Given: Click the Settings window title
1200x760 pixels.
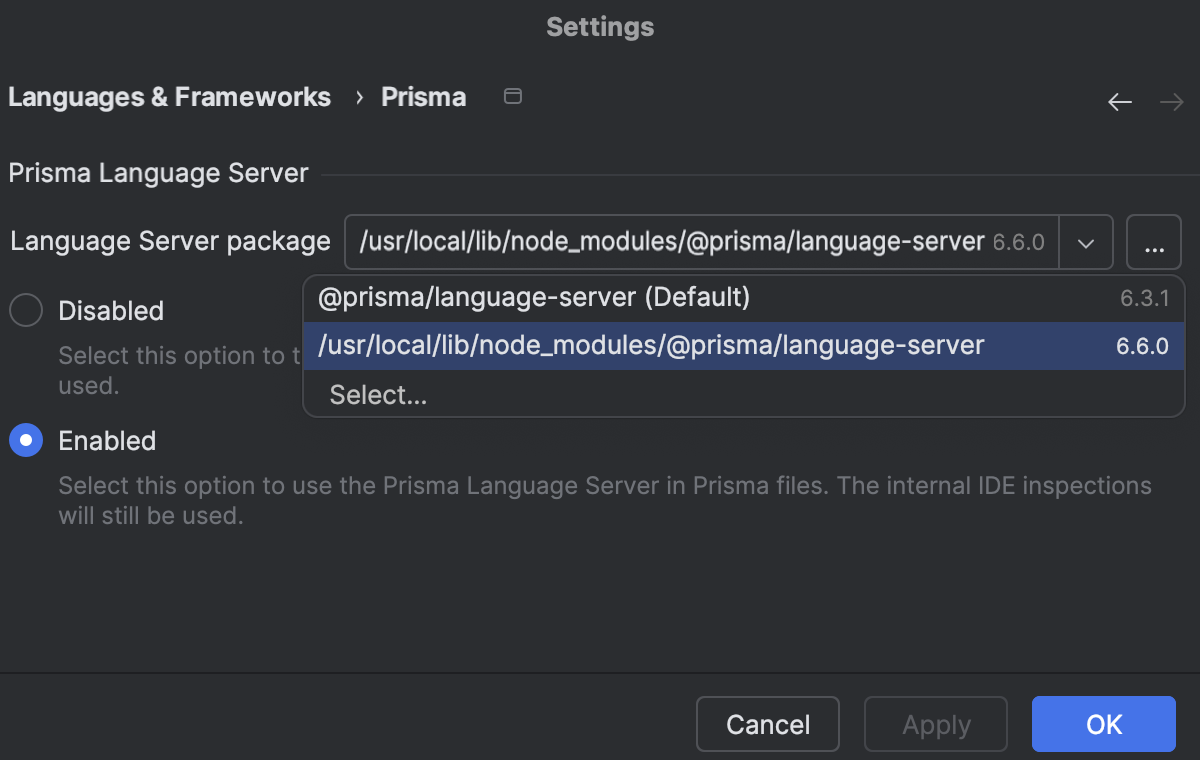Looking at the screenshot, I should pyautogui.click(x=600, y=27).
